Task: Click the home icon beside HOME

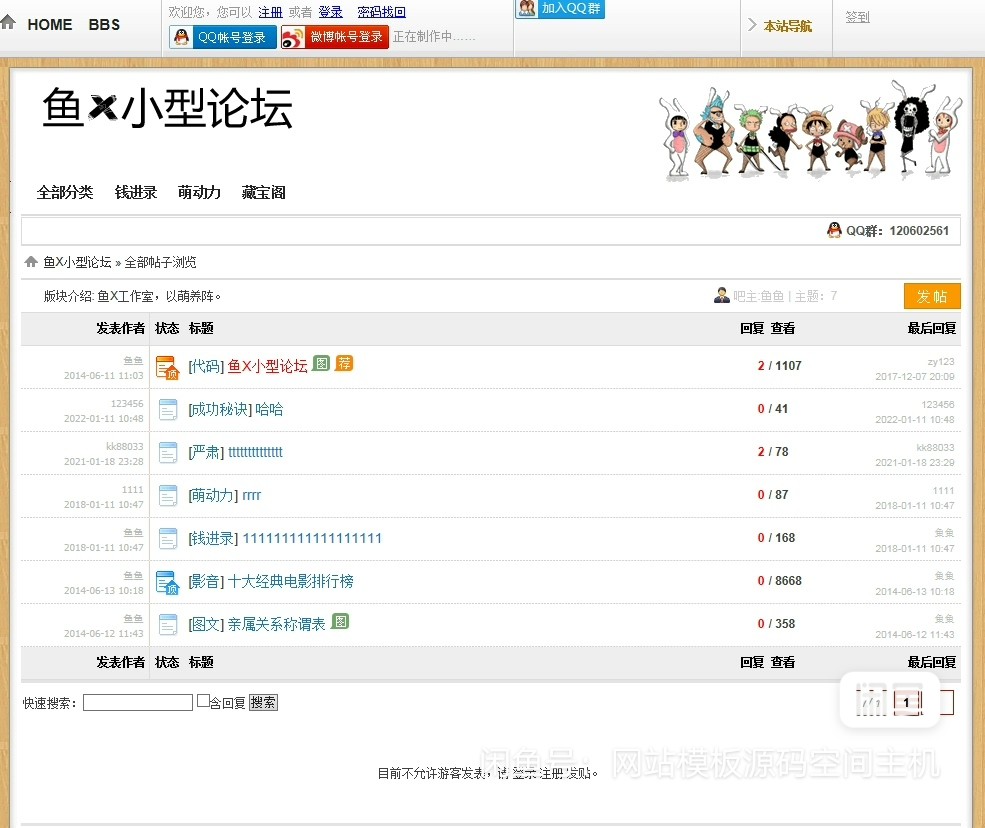Action: [x=8, y=22]
